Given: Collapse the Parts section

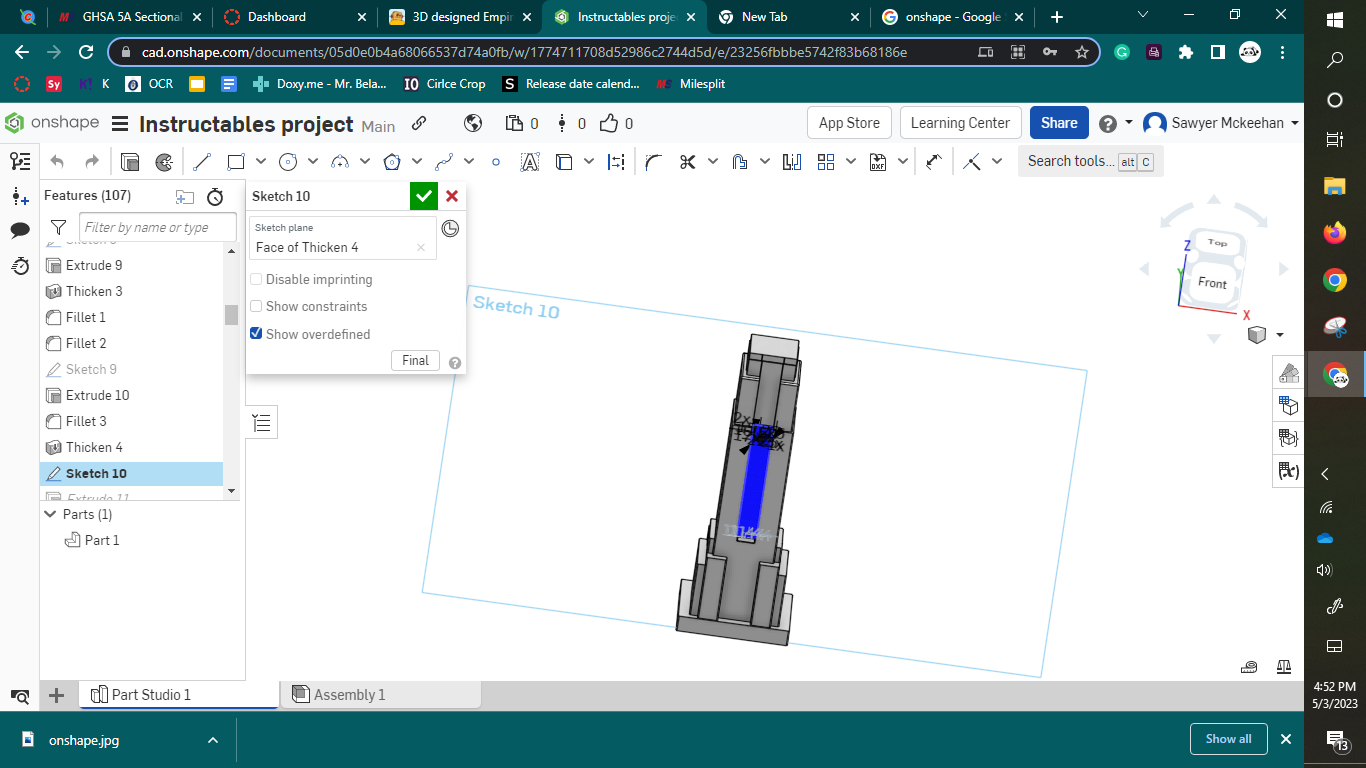Looking at the screenshot, I should click(x=51, y=514).
